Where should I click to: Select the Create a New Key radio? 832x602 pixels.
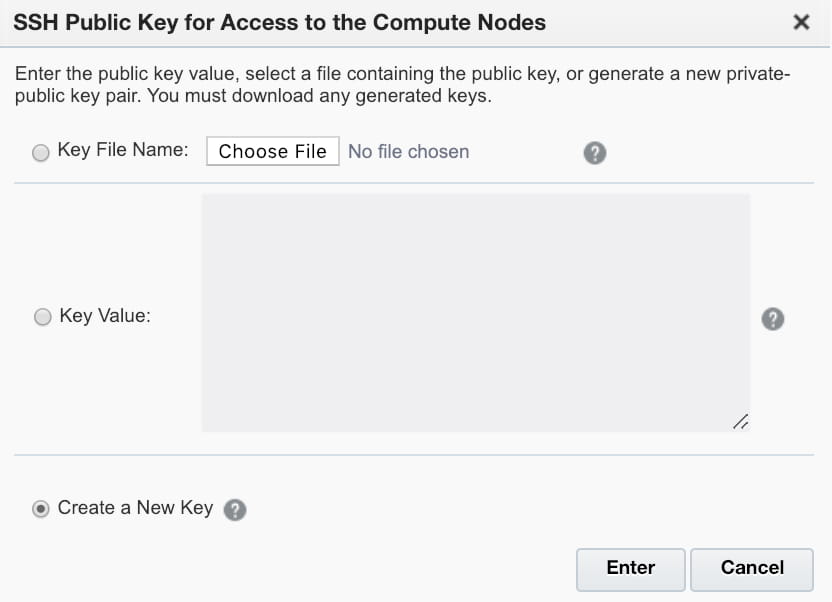point(41,509)
